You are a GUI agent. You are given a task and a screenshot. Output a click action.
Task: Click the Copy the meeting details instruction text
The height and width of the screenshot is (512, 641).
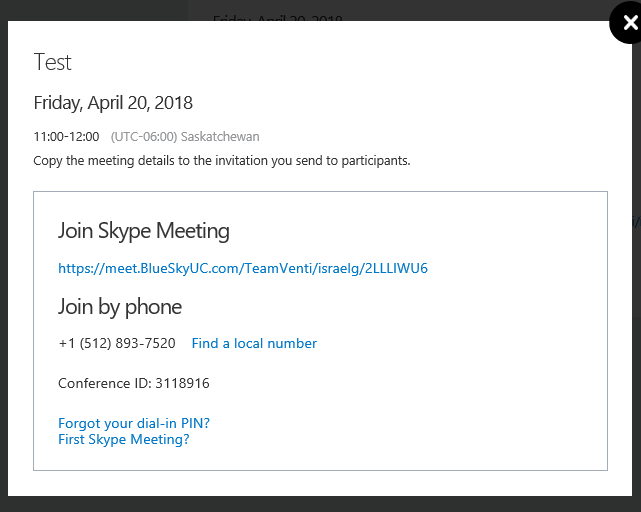coord(222,161)
